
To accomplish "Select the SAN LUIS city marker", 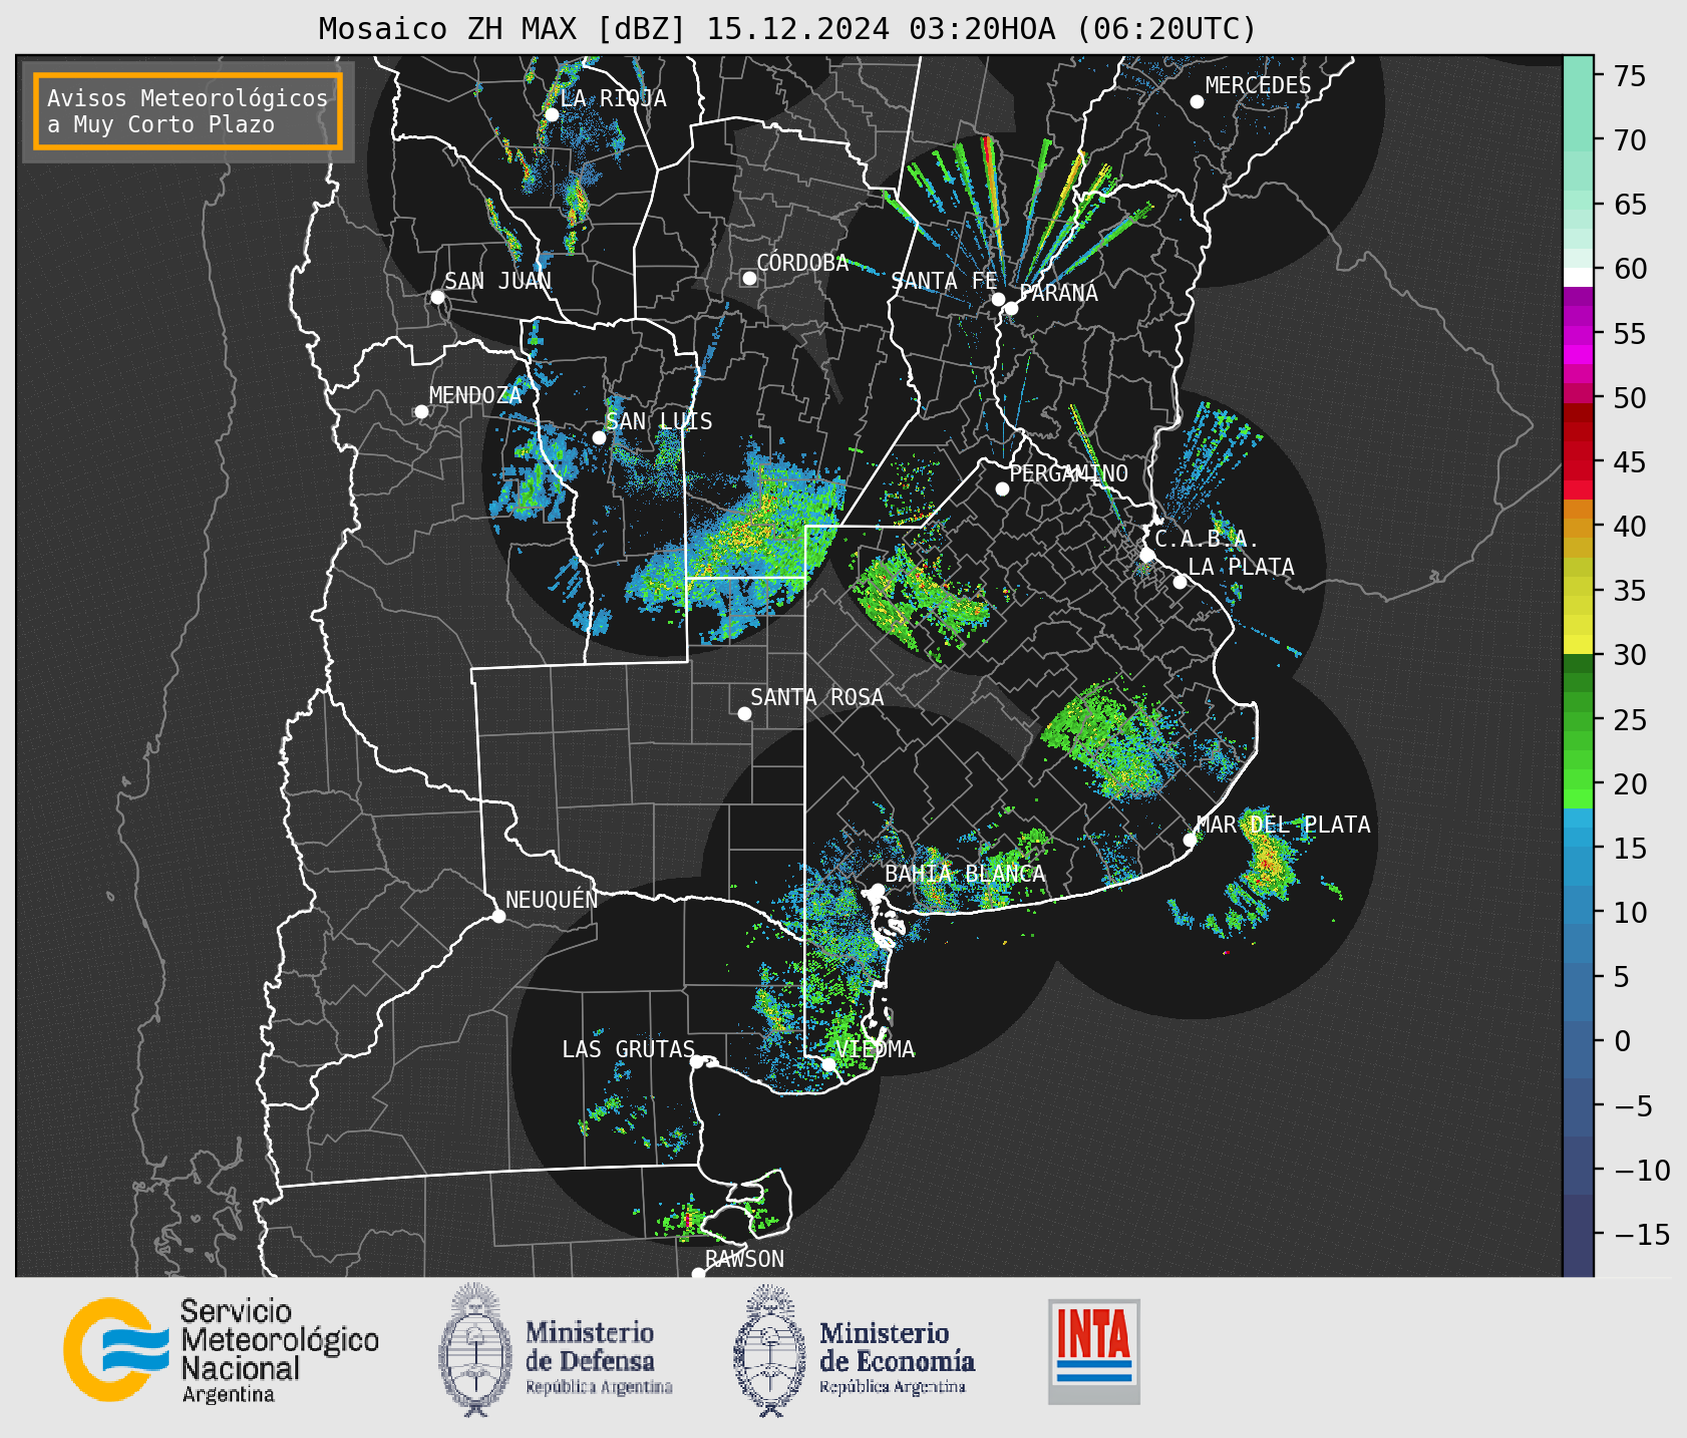I will 599,438.
